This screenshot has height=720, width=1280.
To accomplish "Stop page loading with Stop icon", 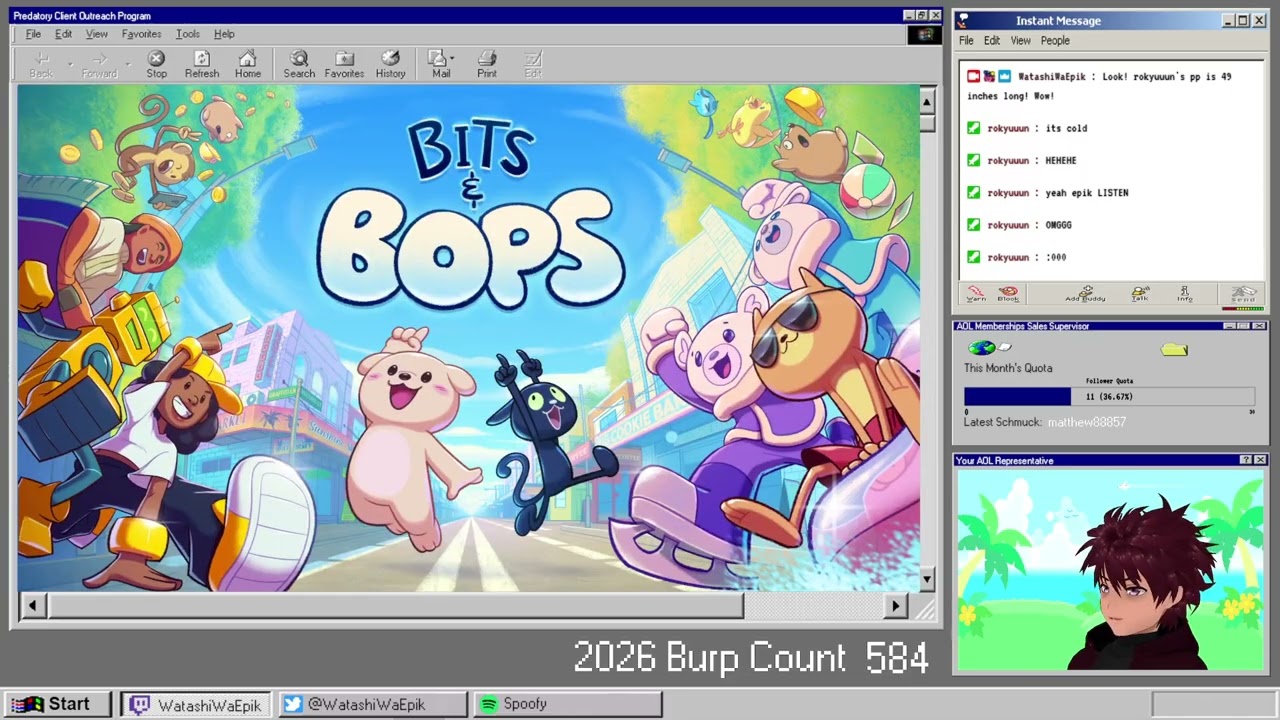I will 157,65.
